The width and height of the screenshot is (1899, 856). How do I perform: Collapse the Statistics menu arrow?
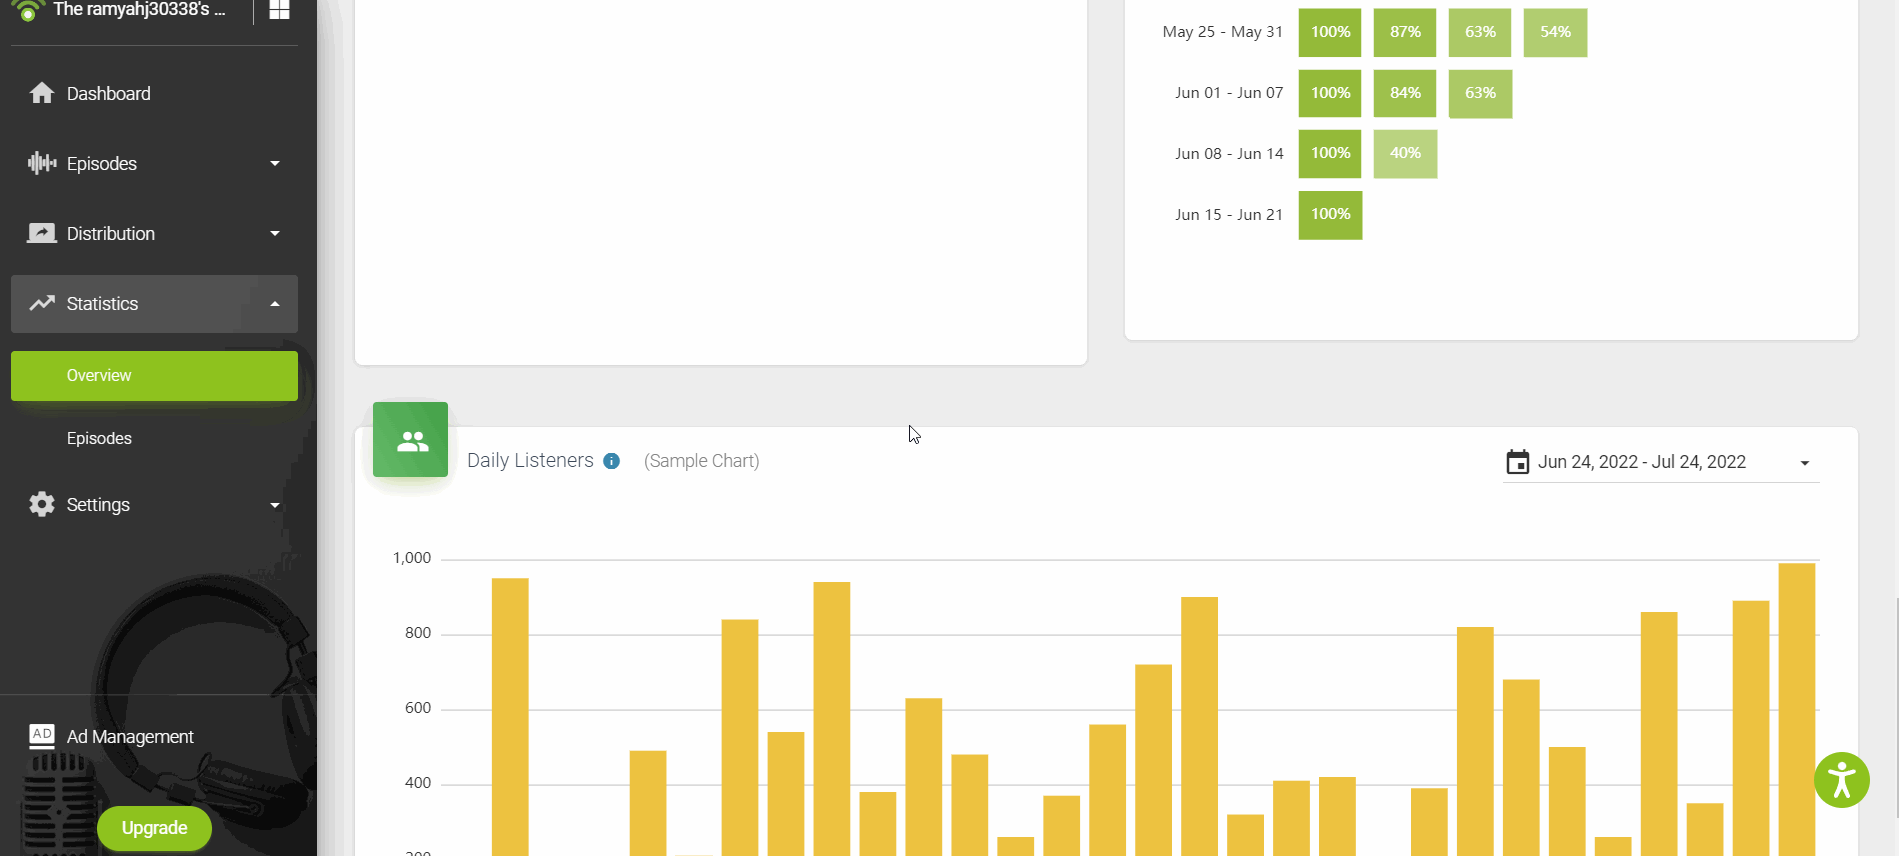click(x=275, y=304)
